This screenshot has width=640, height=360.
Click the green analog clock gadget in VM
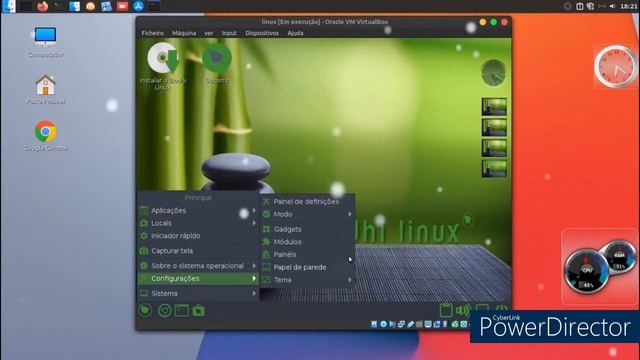(x=493, y=73)
